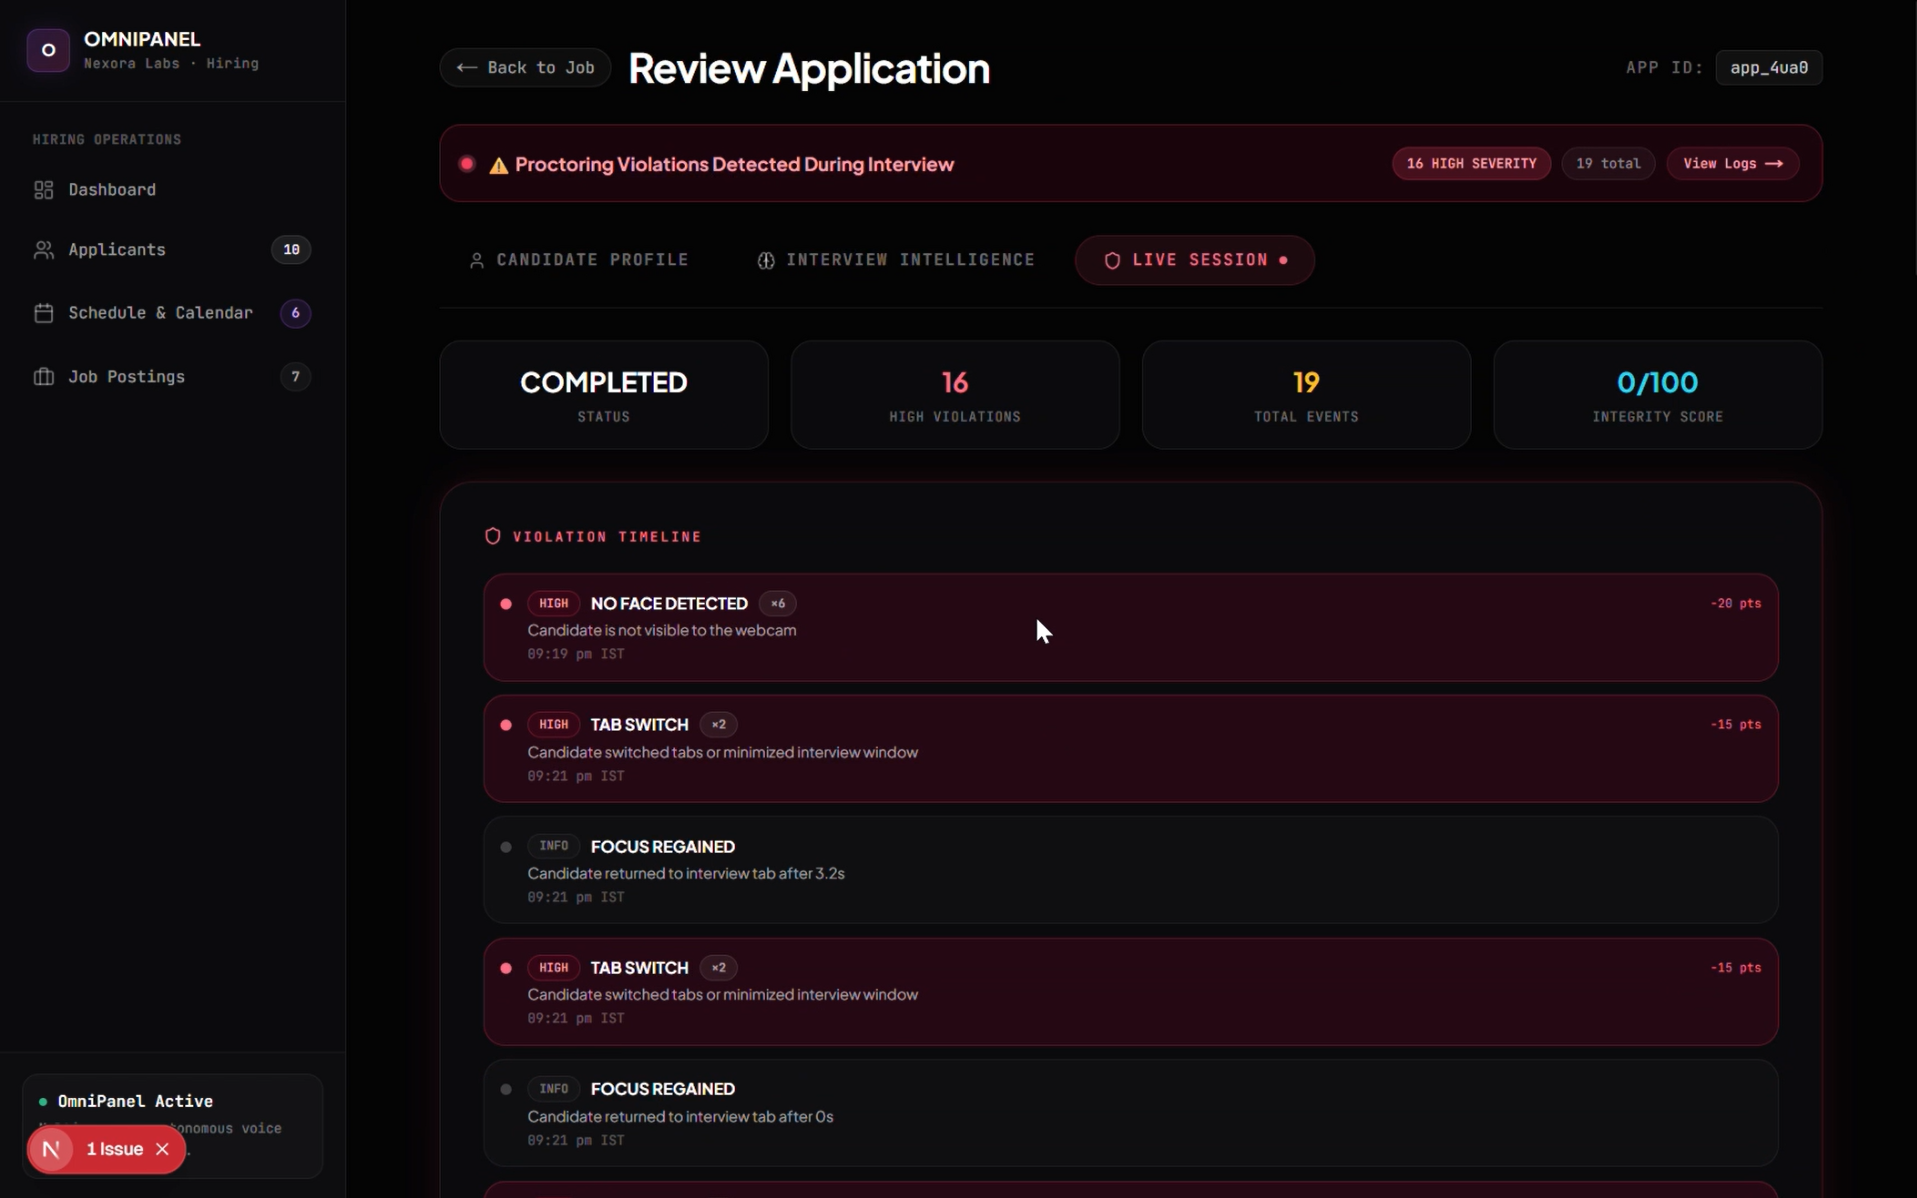Click the 16 High Violations card
Viewport: 1917px width, 1198px height.
(955, 395)
